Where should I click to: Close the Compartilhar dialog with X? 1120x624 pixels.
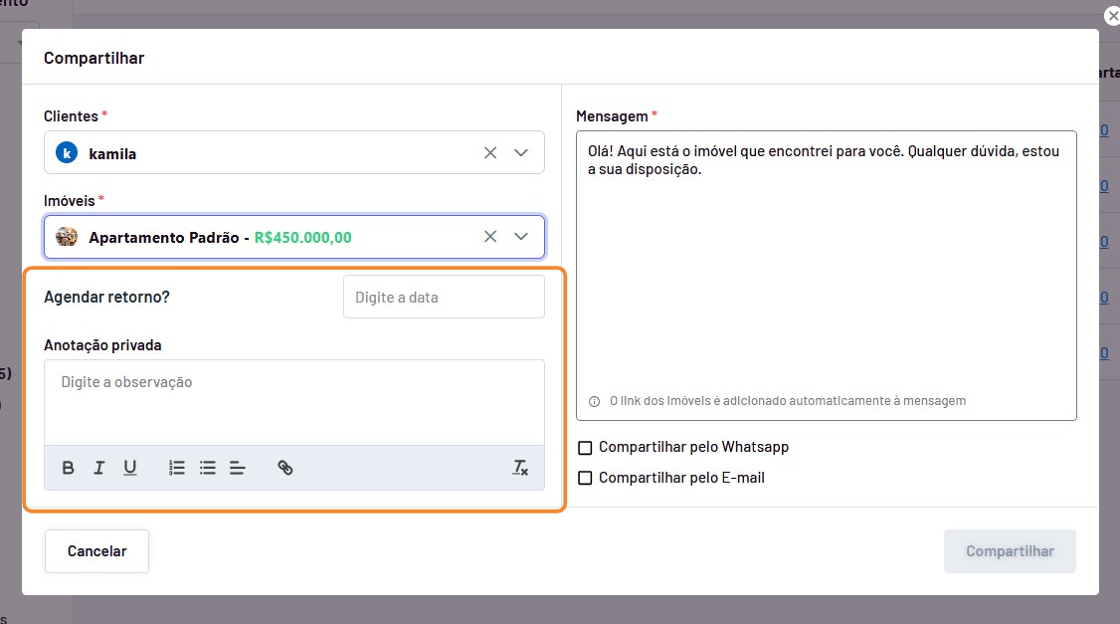point(1112,16)
